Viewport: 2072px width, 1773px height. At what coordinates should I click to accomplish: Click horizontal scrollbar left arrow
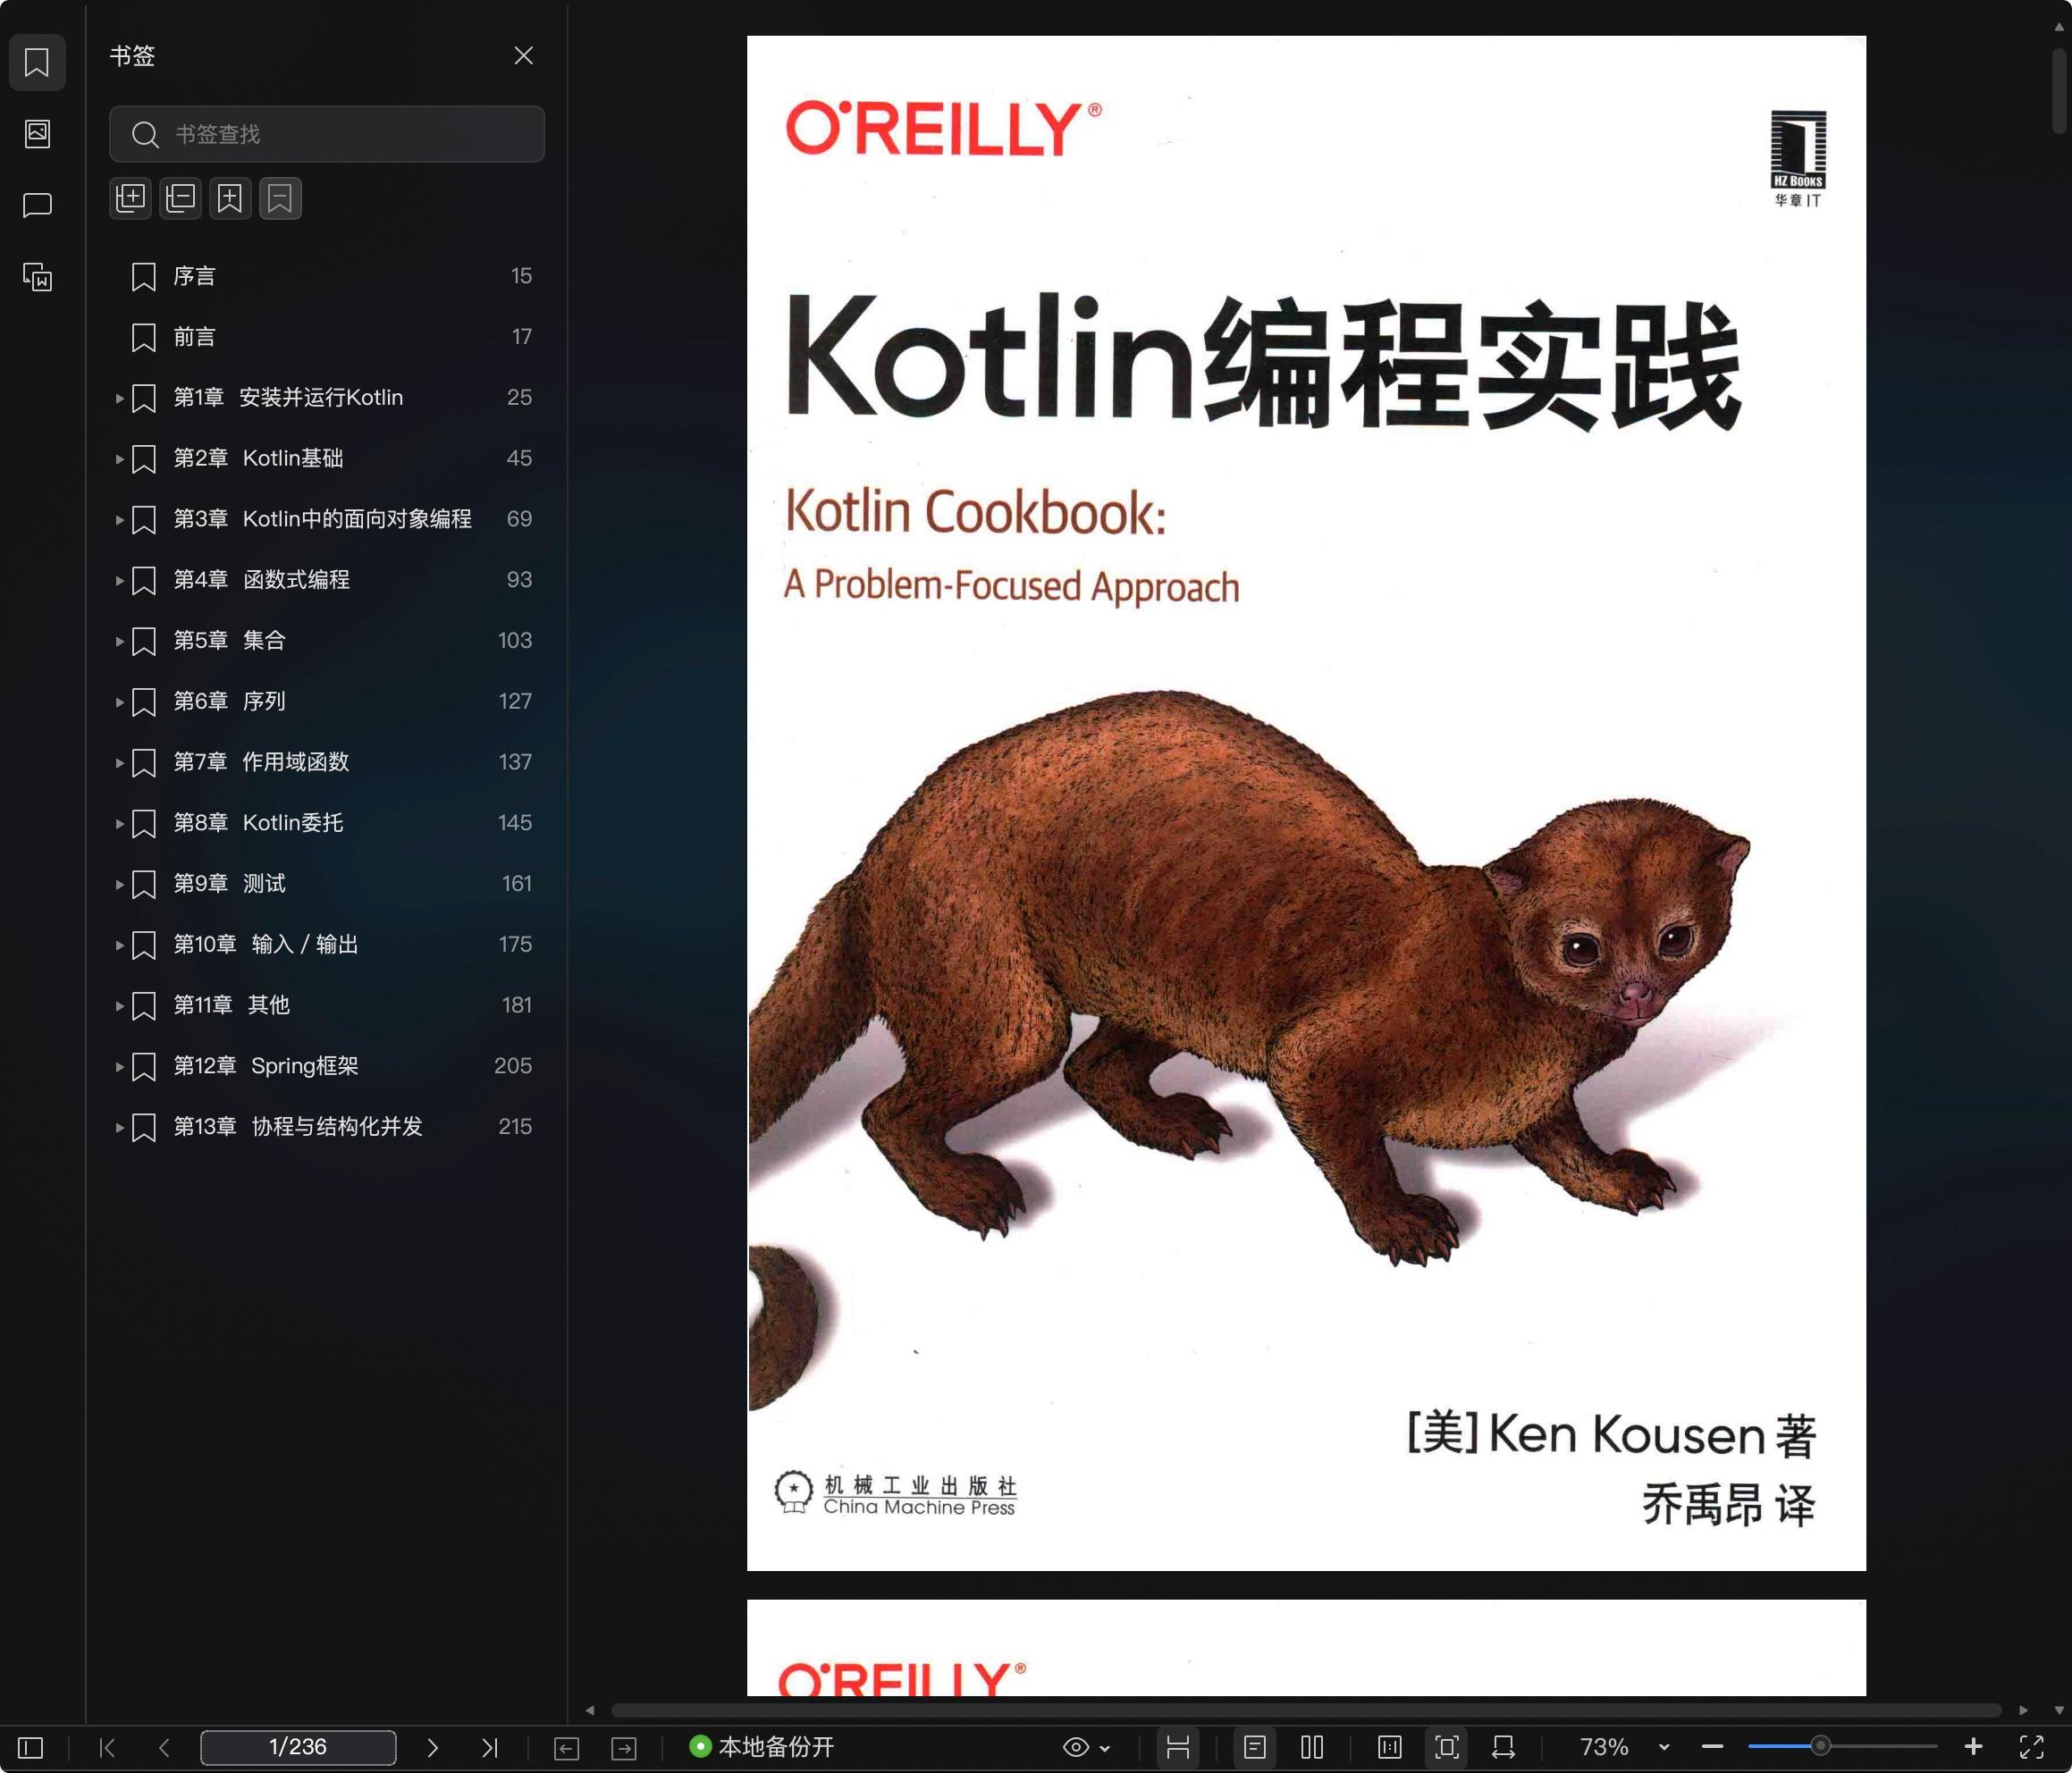tap(590, 1710)
